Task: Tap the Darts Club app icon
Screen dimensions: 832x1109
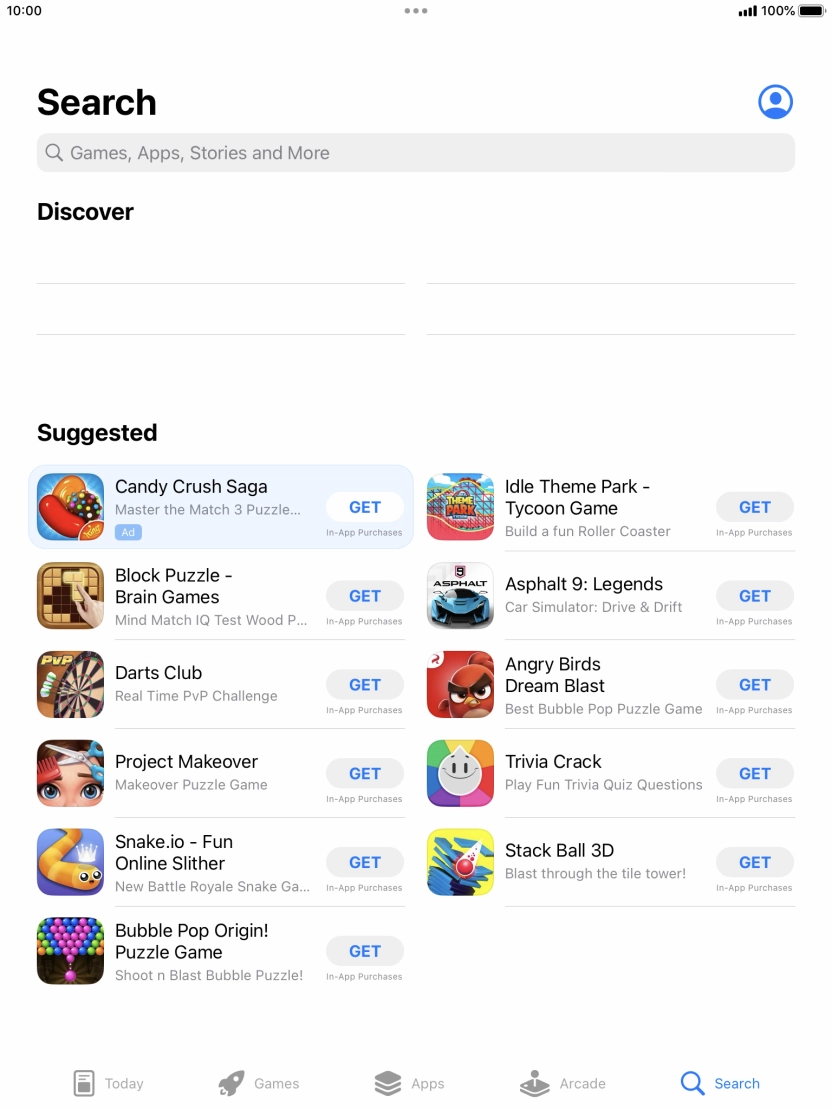Action: [x=70, y=685]
